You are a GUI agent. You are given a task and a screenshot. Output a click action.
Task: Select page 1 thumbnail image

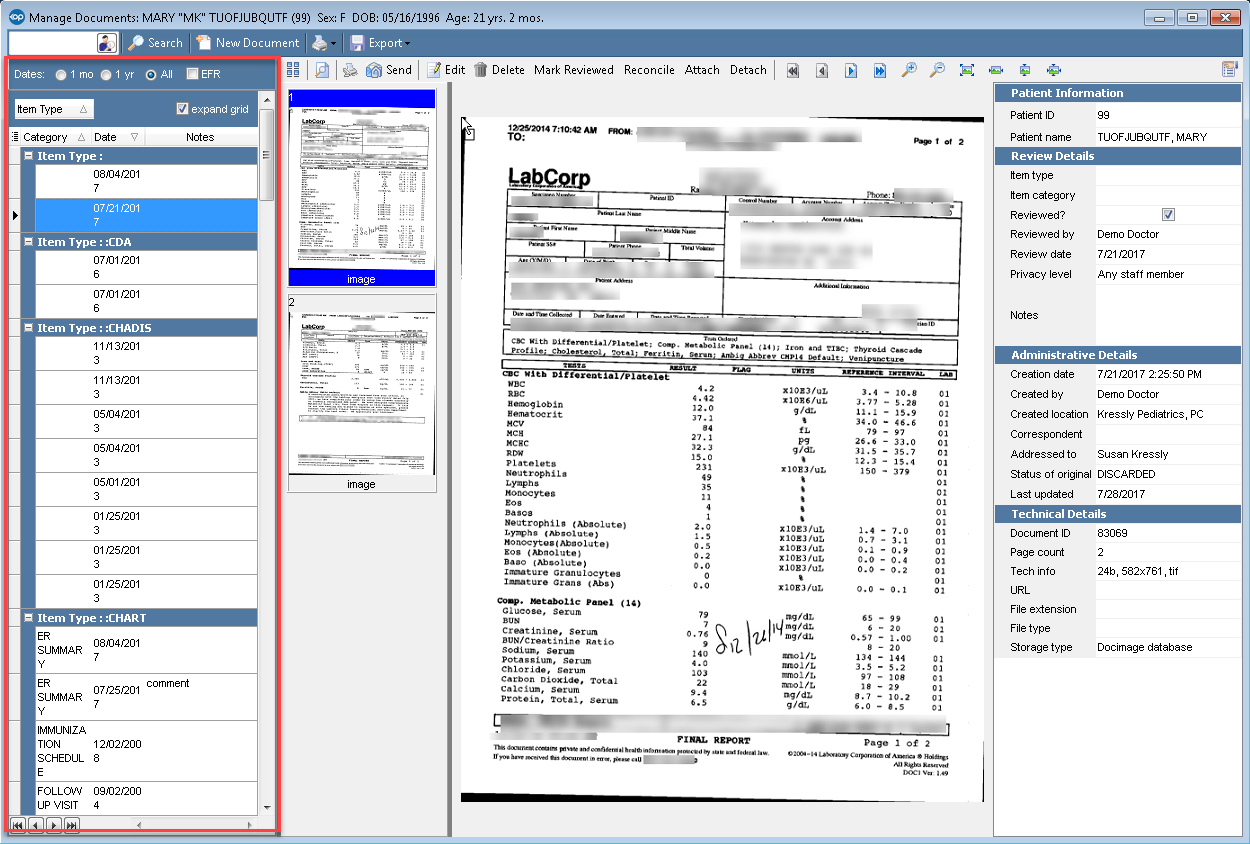[x=361, y=188]
